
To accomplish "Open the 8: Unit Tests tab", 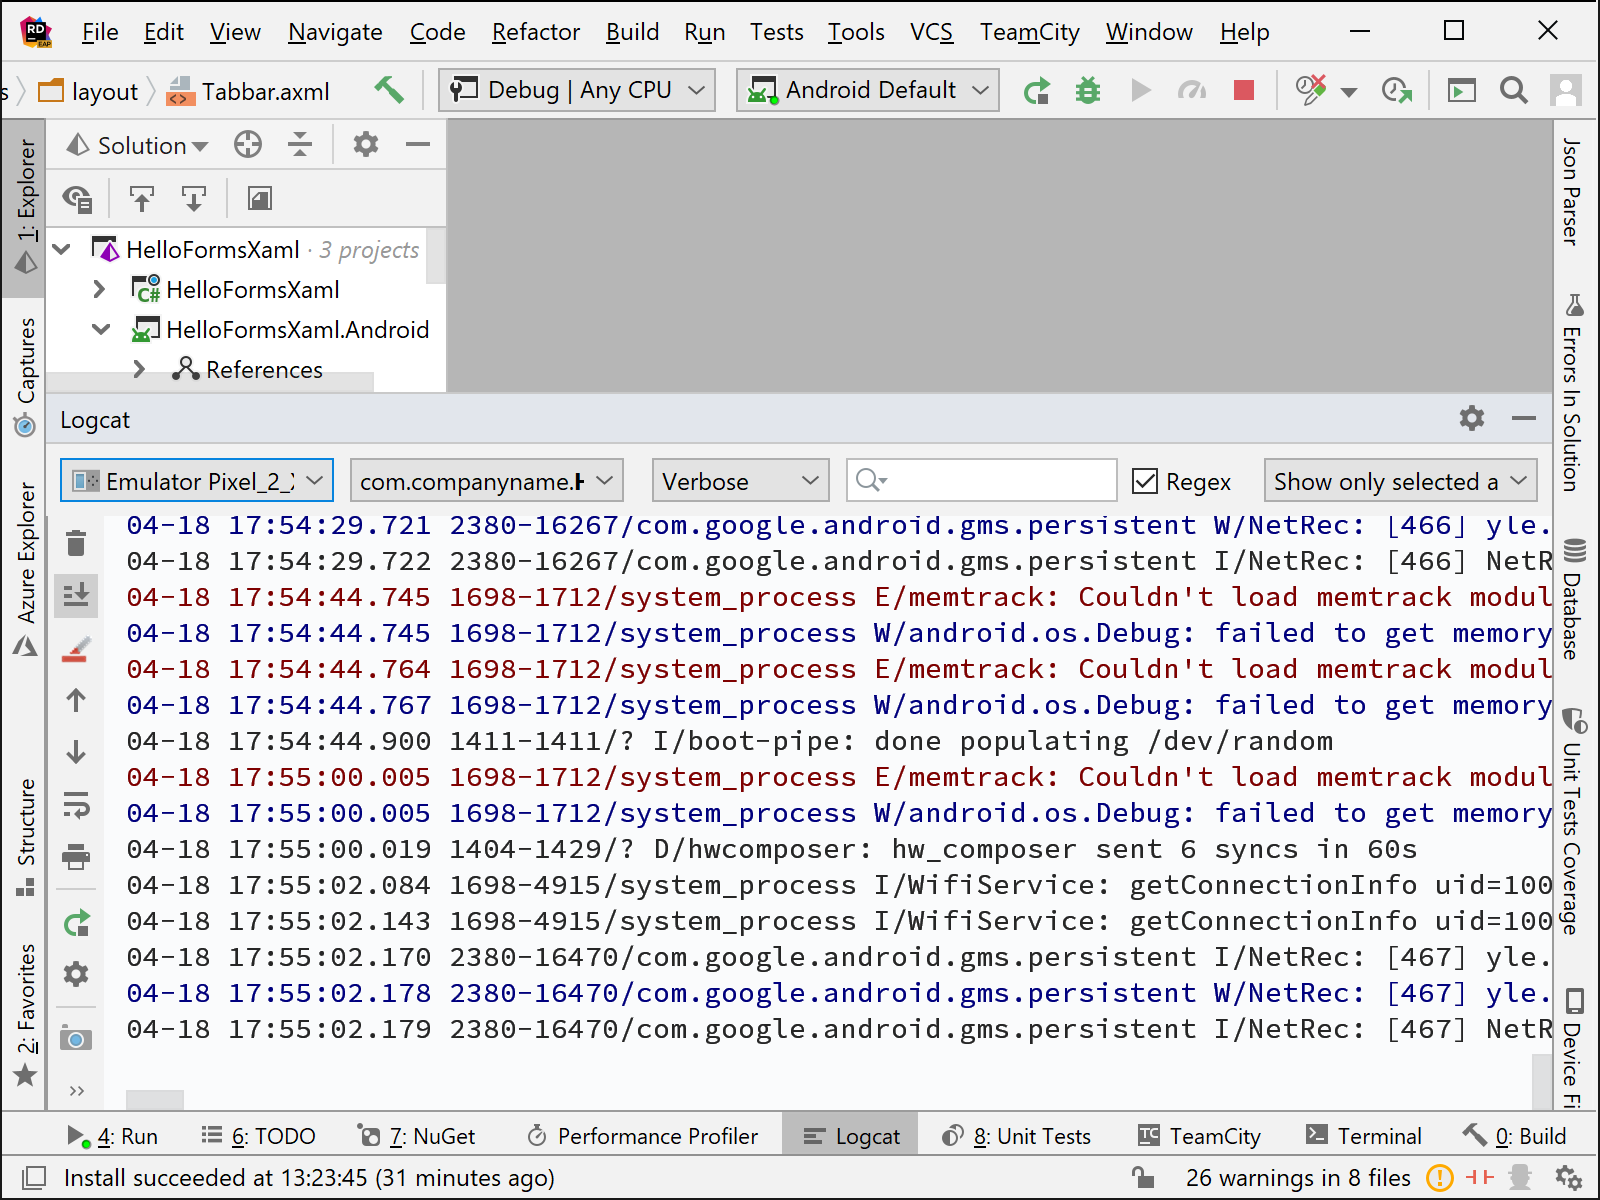I will point(1016,1136).
